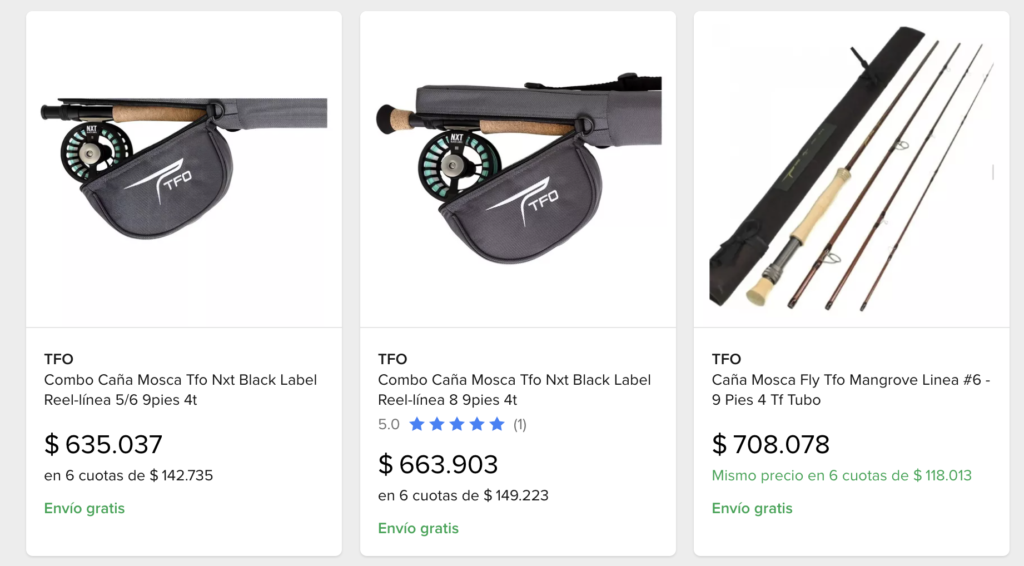1024x566 pixels.
Task: Click the 5.0 rating score number
Action: (x=389, y=424)
